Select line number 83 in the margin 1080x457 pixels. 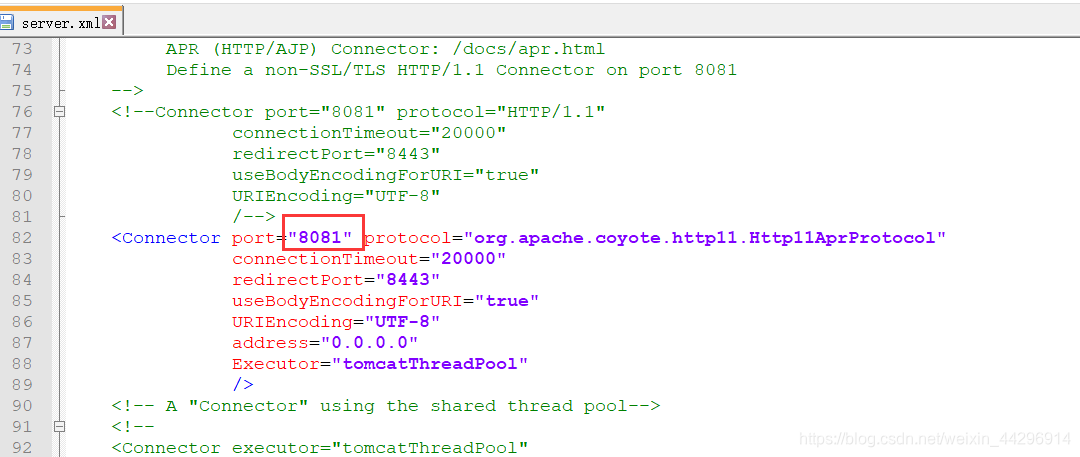tap(23, 259)
